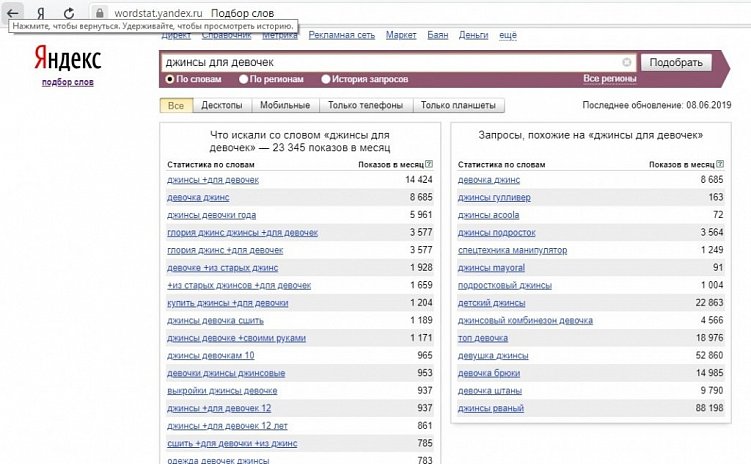Open the Рекламная сеть link
Screen dimensions: 751x464
(341, 35)
